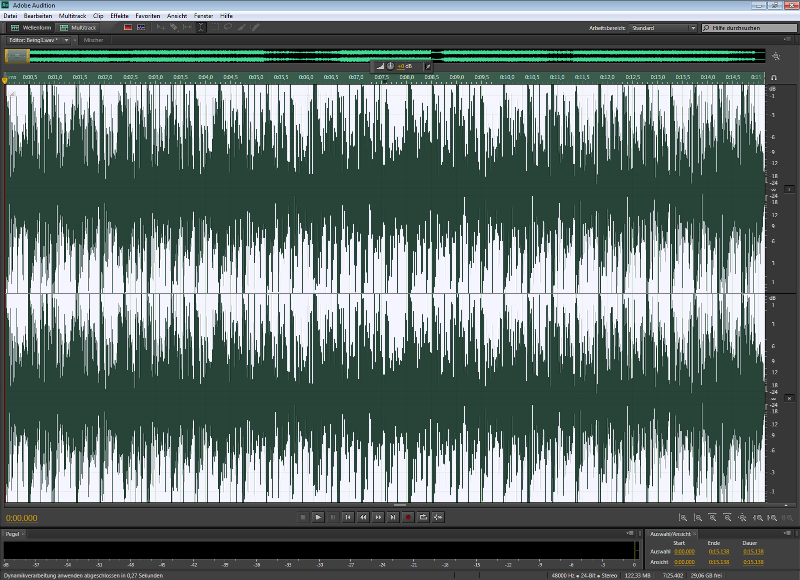The image size is (800, 580).
Task: Open the Multitrack menu
Action: pyautogui.click(x=72, y=16)
